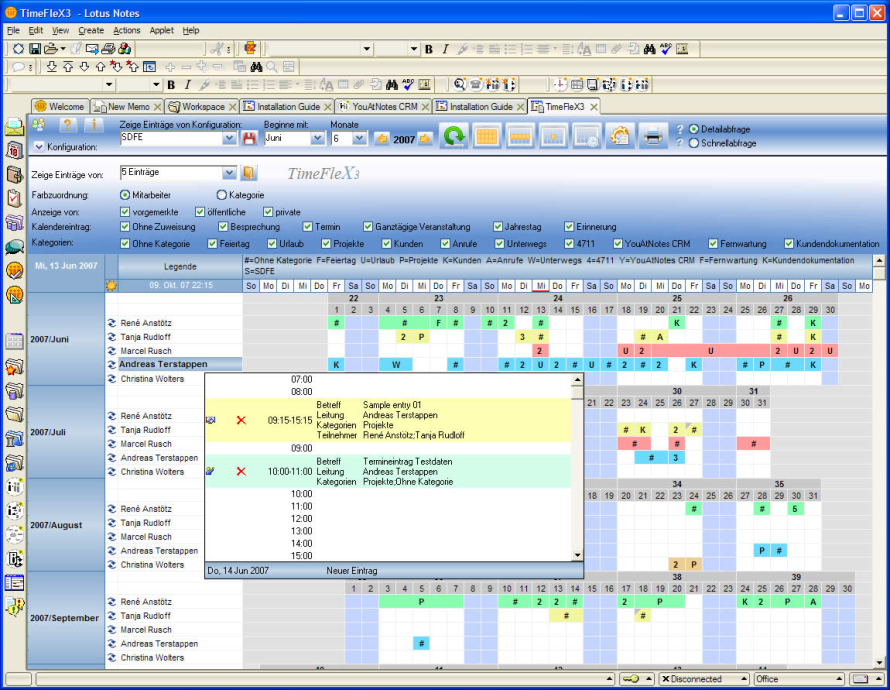Go to next year arrow beside 2007
890x690 pixels.
click(x=425, y=139)
